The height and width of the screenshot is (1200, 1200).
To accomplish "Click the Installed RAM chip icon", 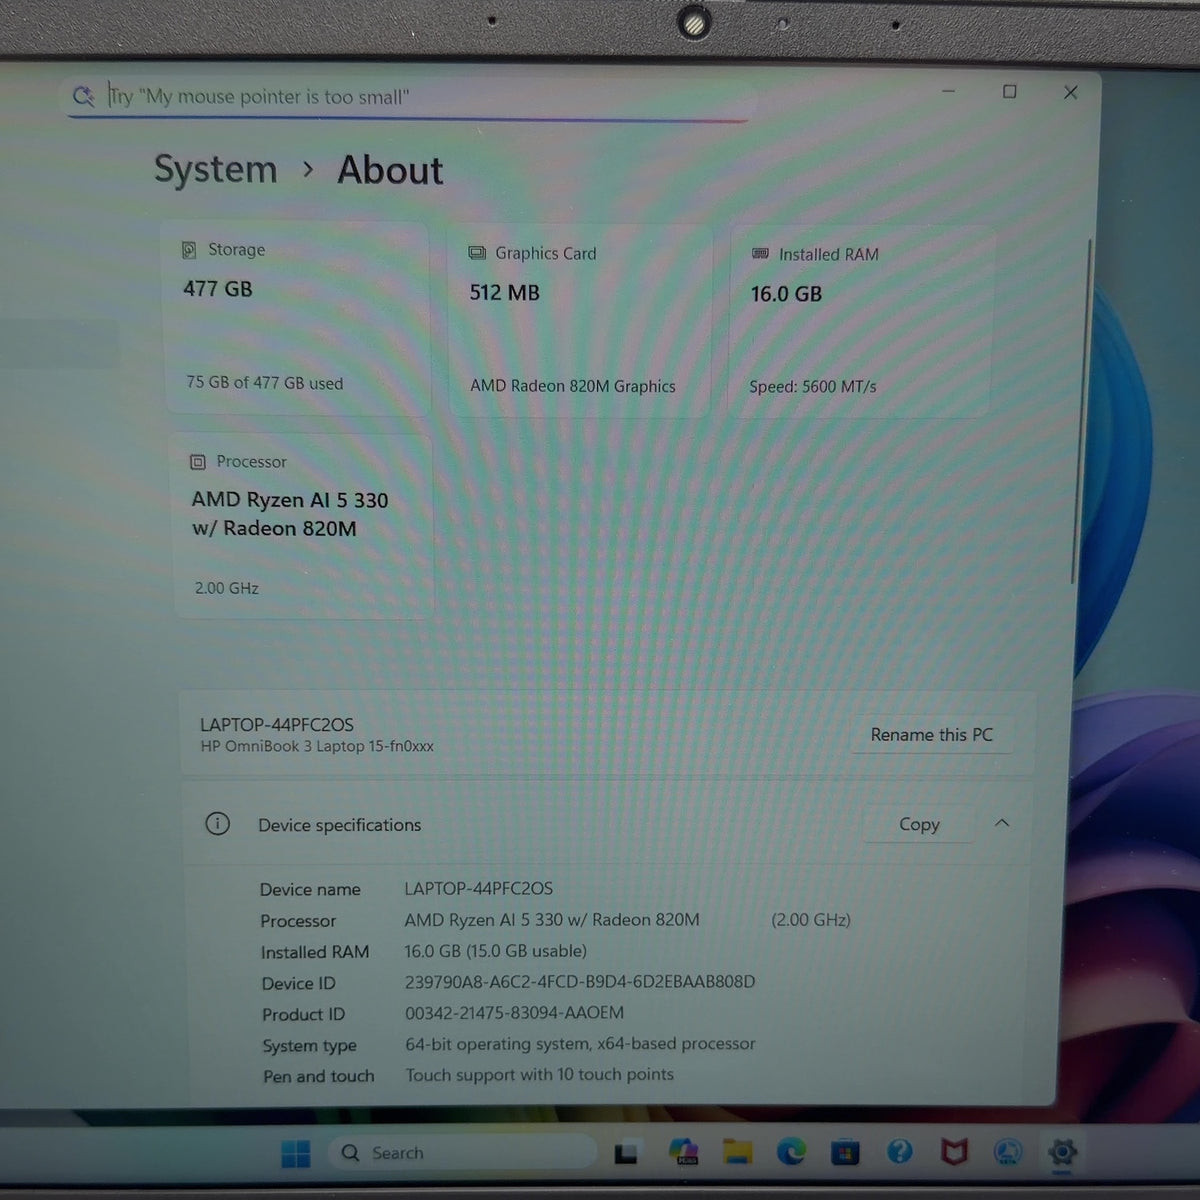I will pos(760,254).
